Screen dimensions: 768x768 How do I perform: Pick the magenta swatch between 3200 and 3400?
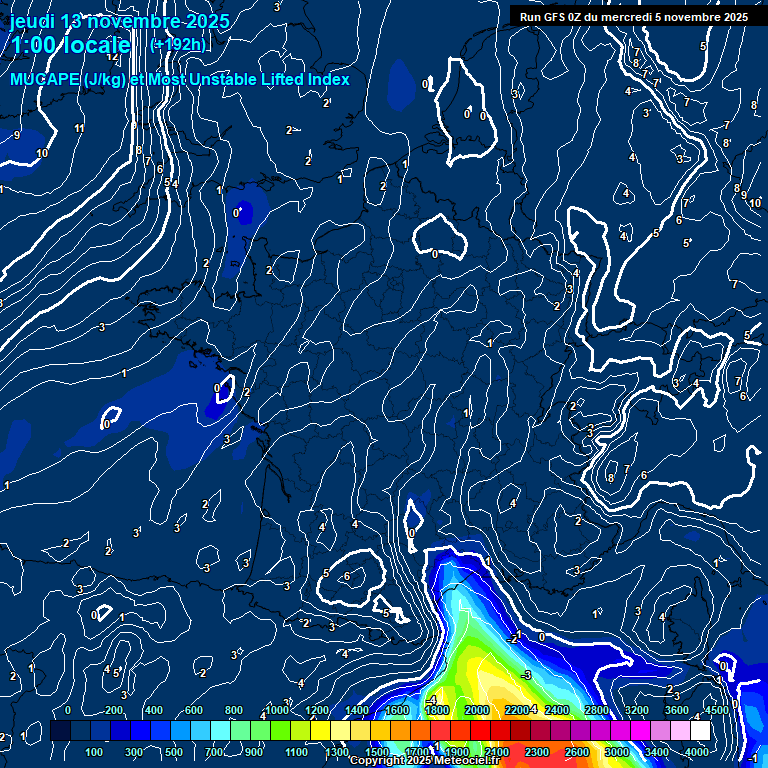(x=641, y=730)
